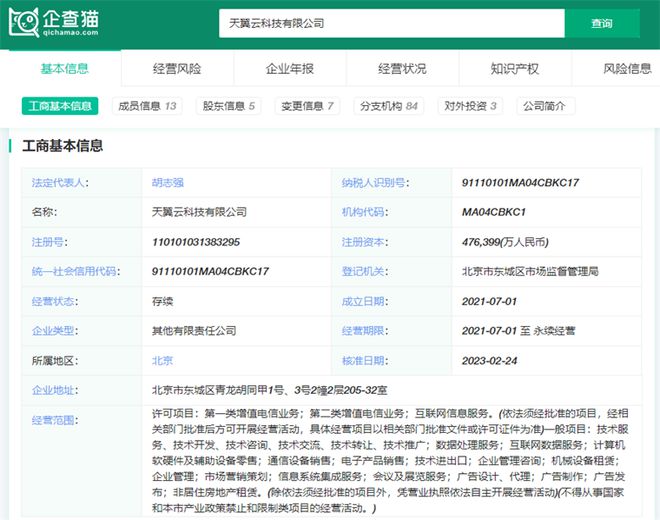Select the text 其他有限责任公司
The image size is (660, 520).
[194, 331]
